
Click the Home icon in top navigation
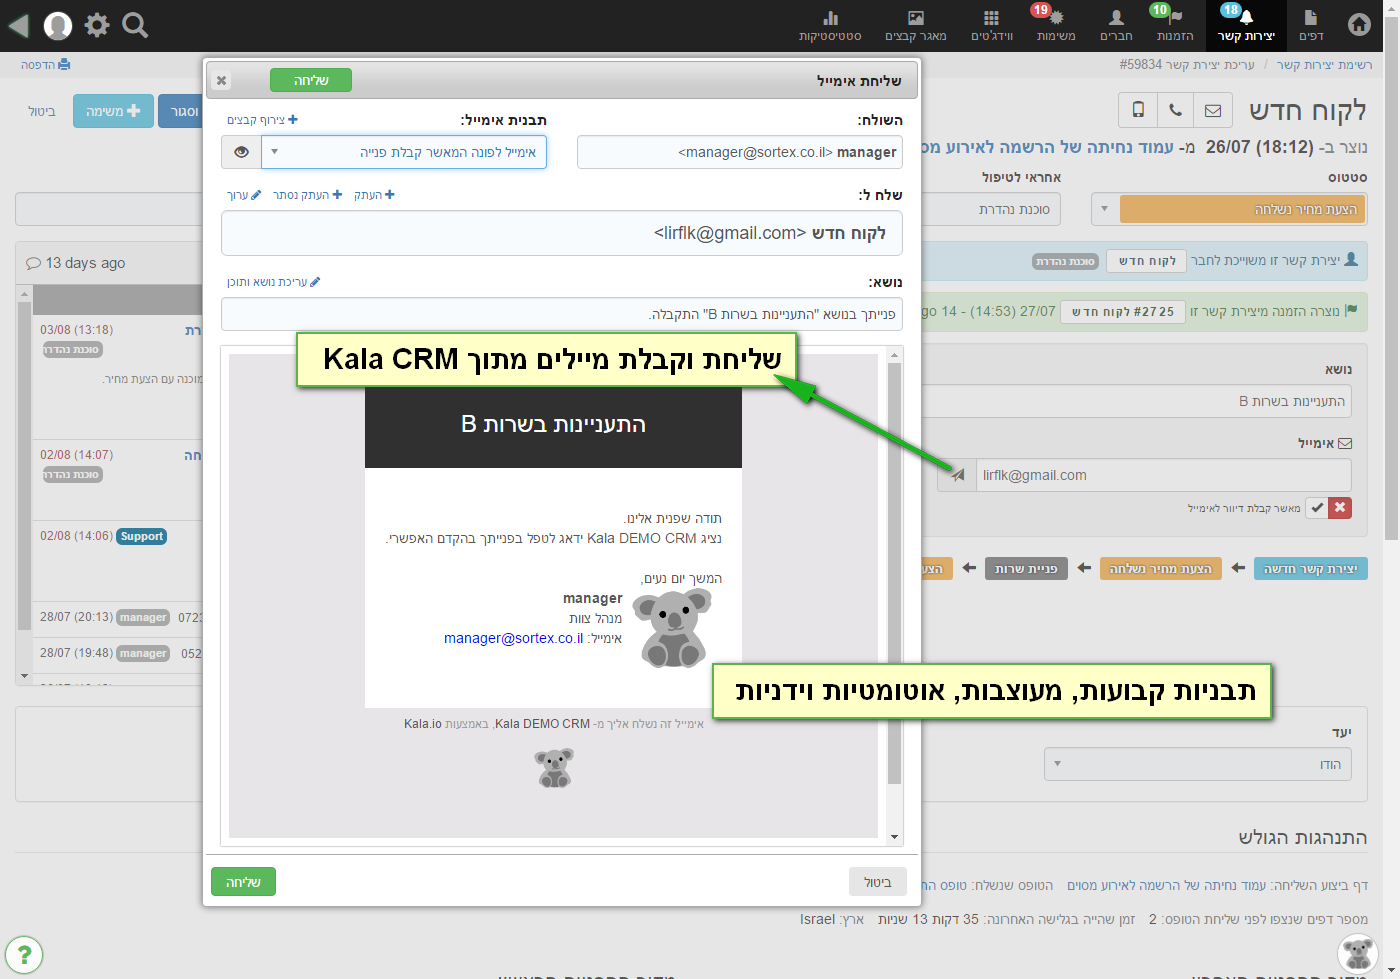point(1359,24)
